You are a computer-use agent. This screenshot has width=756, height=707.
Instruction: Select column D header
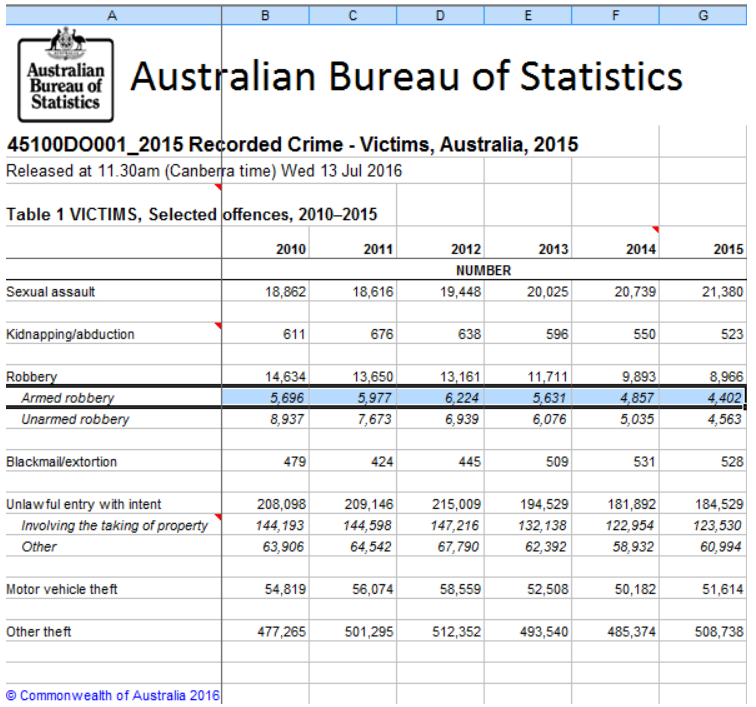click(440, 15)
